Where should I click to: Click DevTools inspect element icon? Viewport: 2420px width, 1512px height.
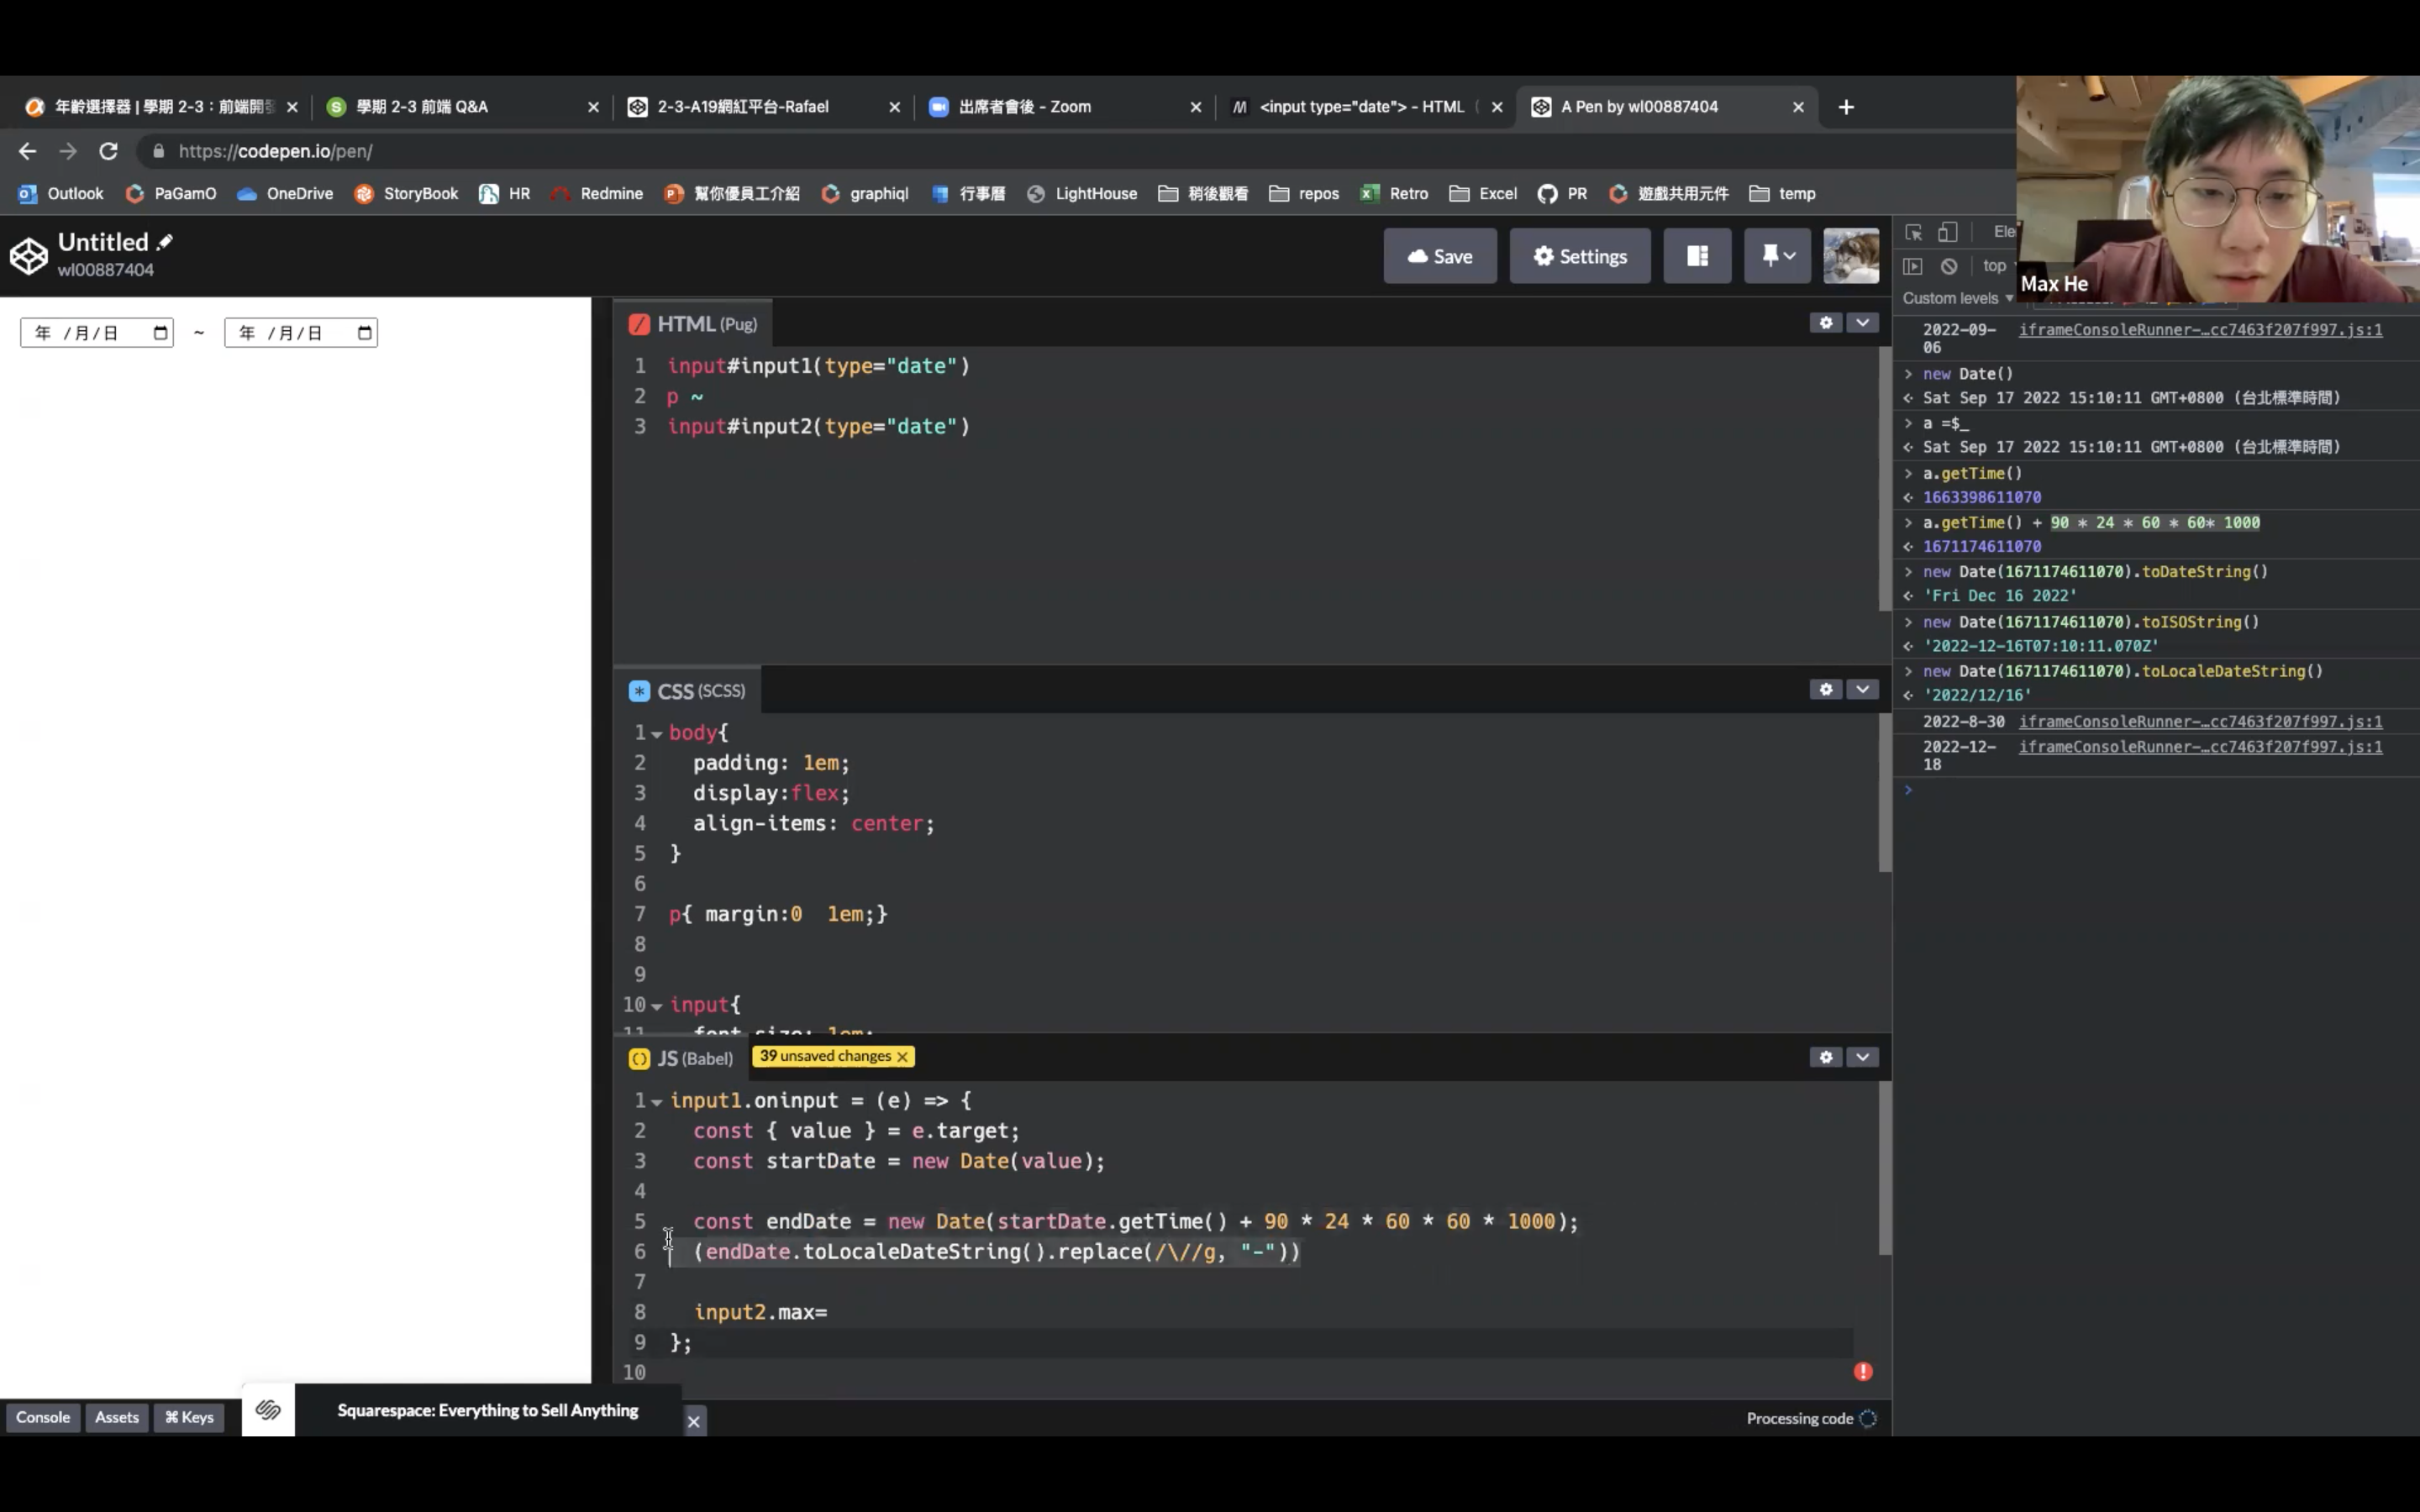(x=1913, y=232)
